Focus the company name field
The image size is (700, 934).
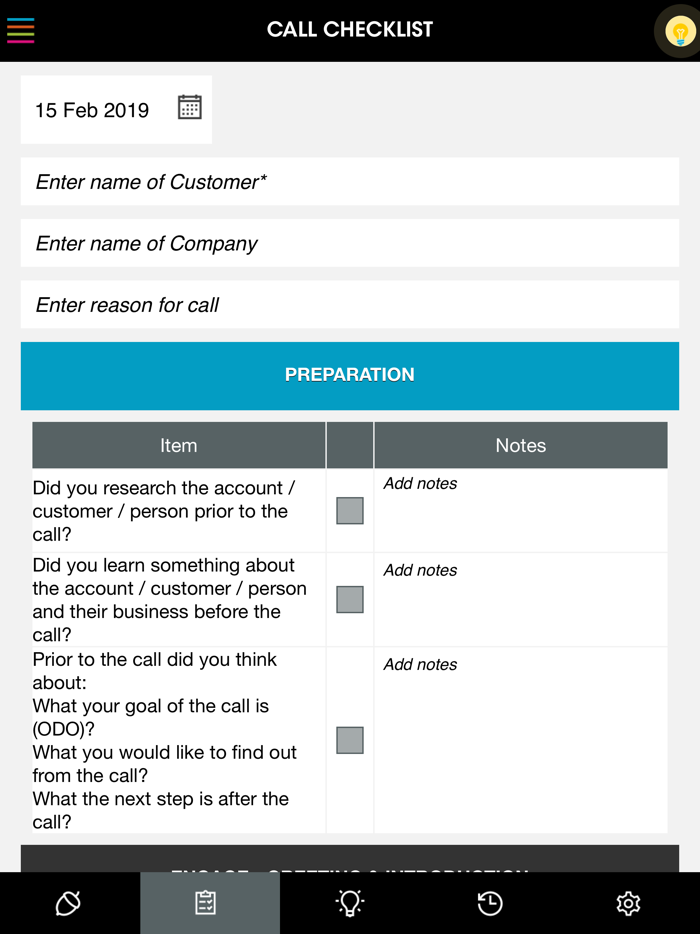pos(350,243)
